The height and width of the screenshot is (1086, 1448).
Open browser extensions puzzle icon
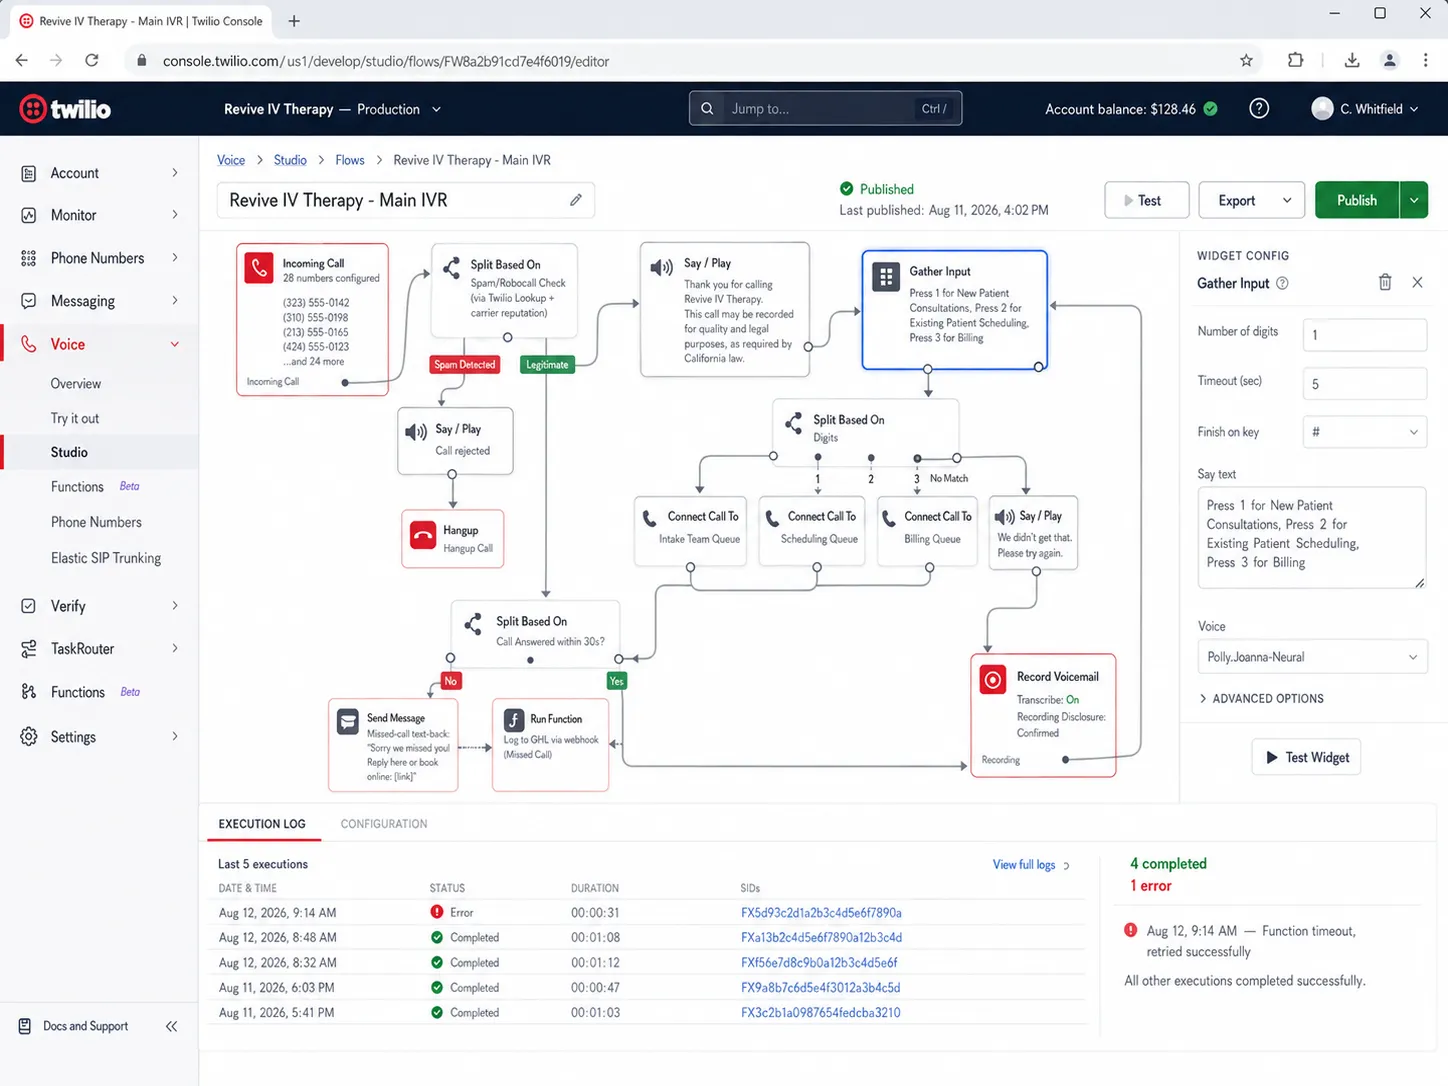[1295, 60]
